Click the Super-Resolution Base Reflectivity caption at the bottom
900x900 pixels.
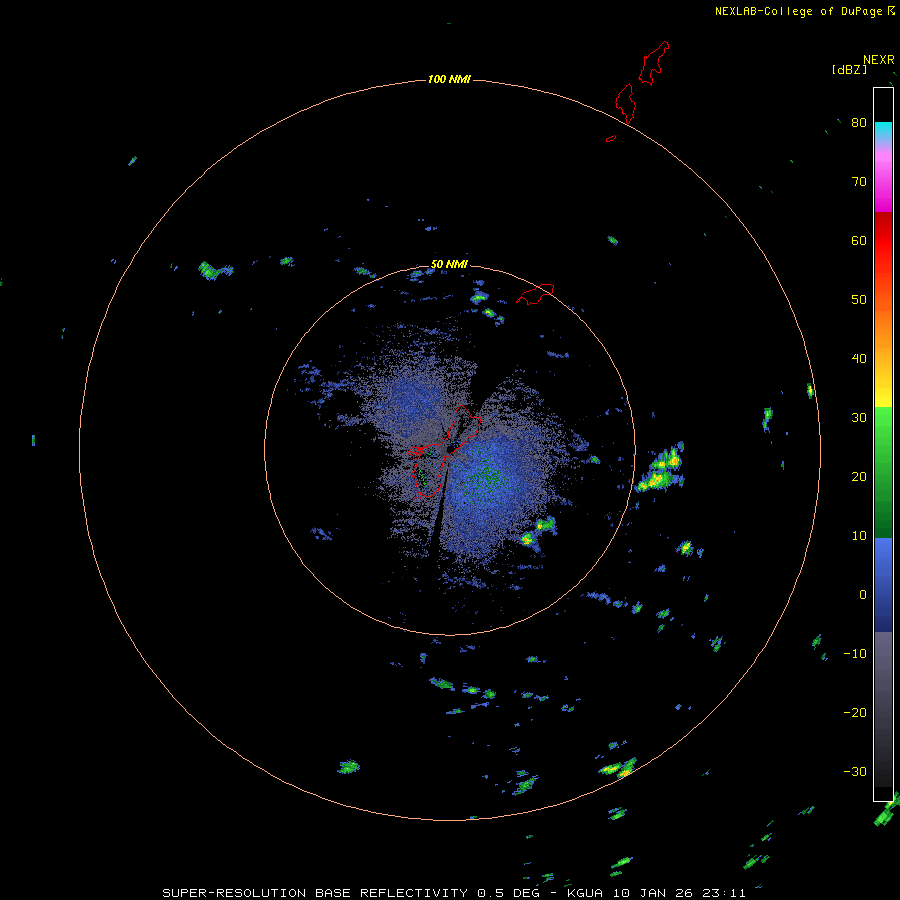click(x=454, y=893)
